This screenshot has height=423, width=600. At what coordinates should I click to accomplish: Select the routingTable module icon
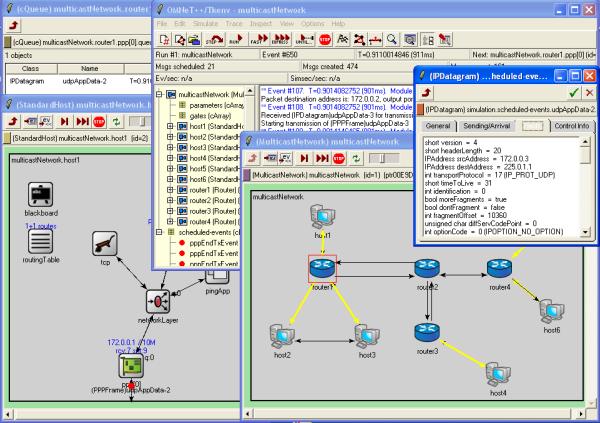point(40,242)
